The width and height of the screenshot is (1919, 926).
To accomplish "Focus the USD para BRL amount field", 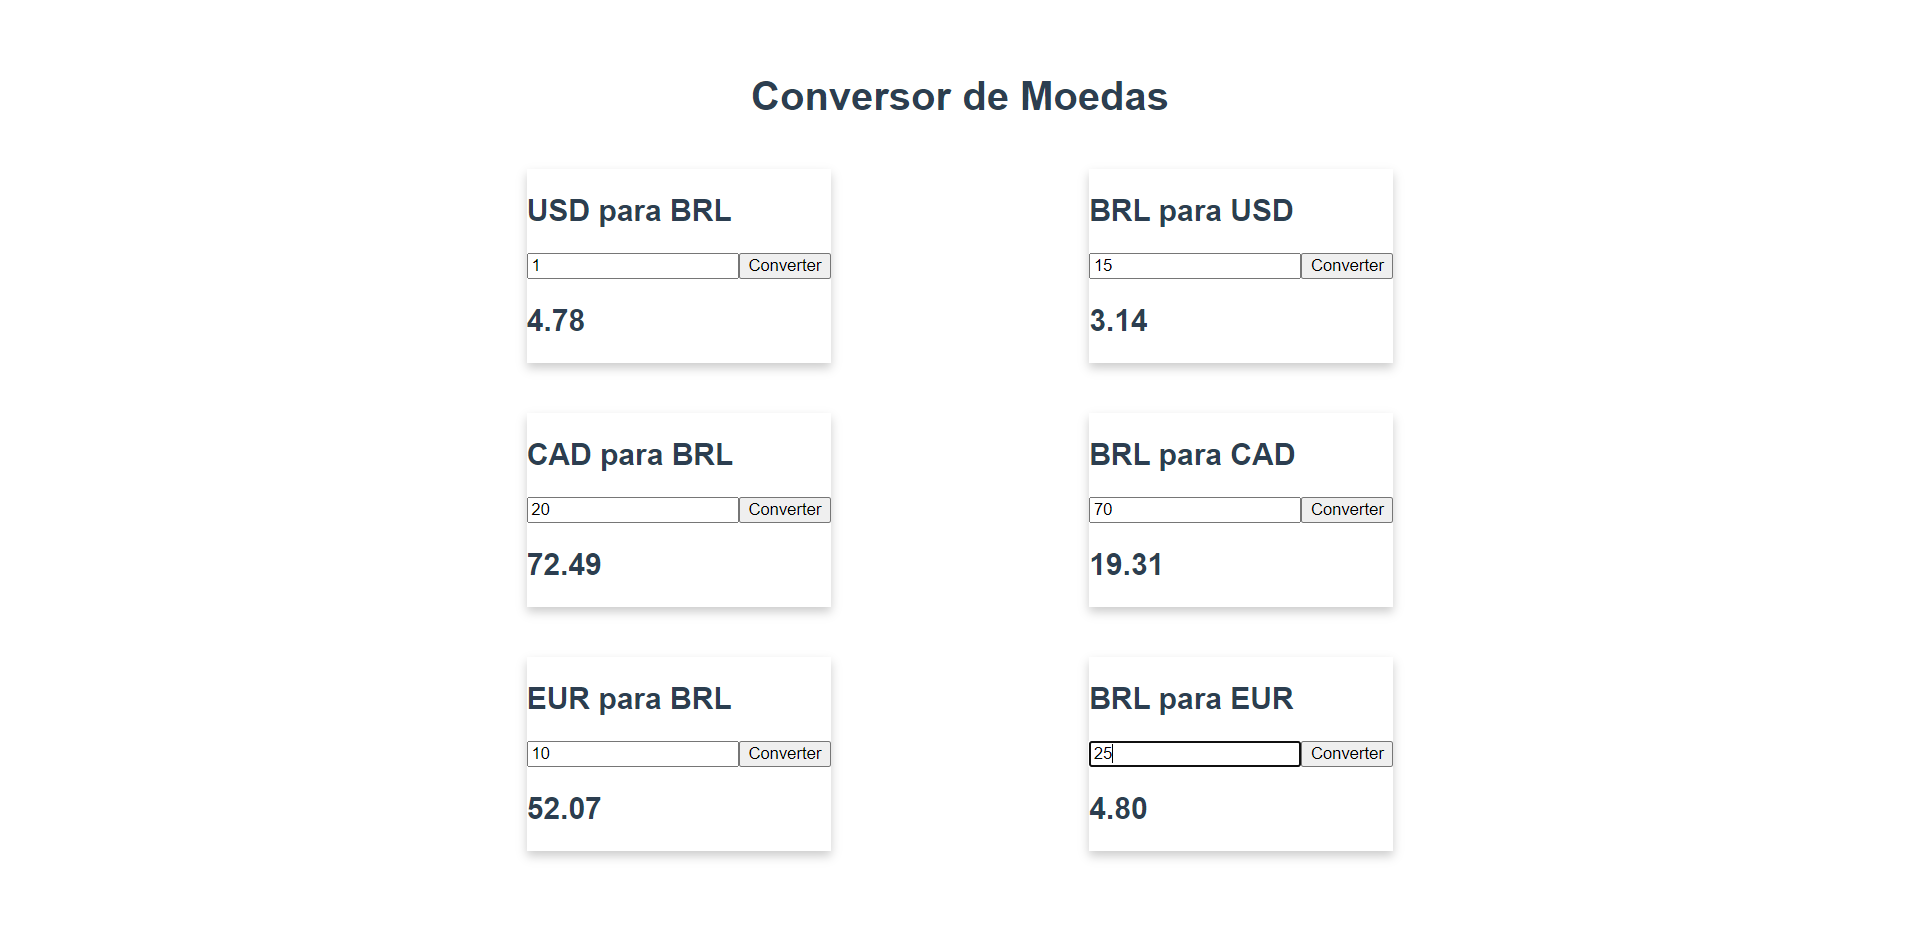I will 633,266.
